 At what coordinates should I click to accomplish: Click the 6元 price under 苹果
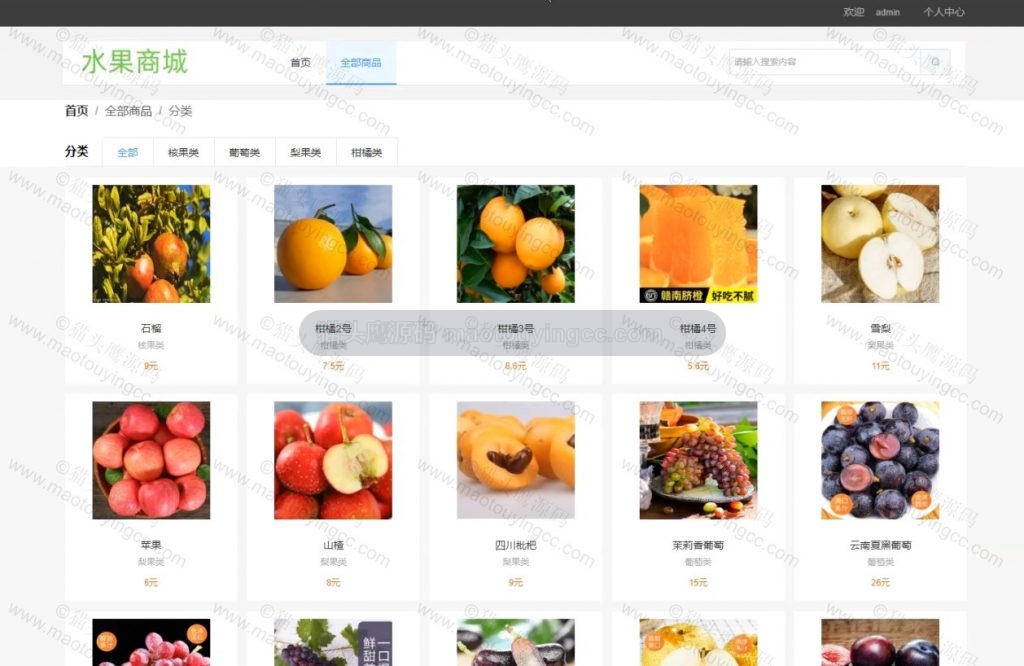point(151,582)
